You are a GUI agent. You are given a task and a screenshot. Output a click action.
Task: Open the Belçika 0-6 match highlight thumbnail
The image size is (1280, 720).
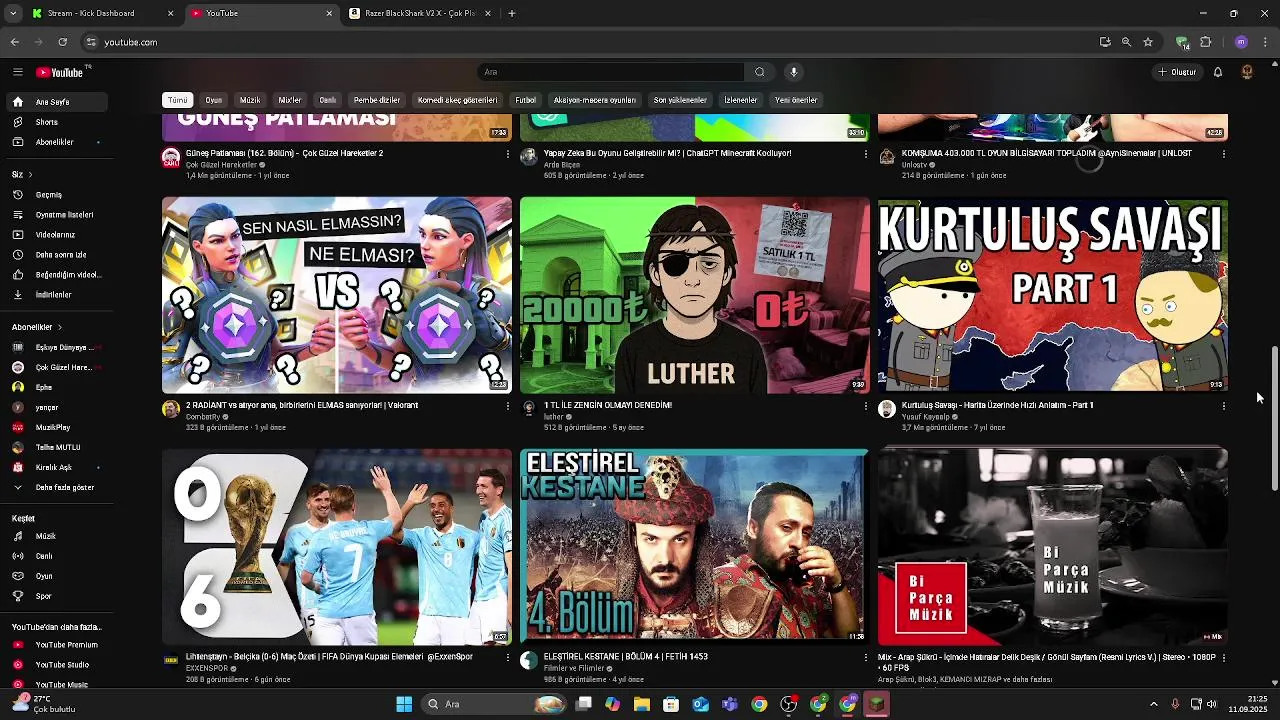[337, 546]
